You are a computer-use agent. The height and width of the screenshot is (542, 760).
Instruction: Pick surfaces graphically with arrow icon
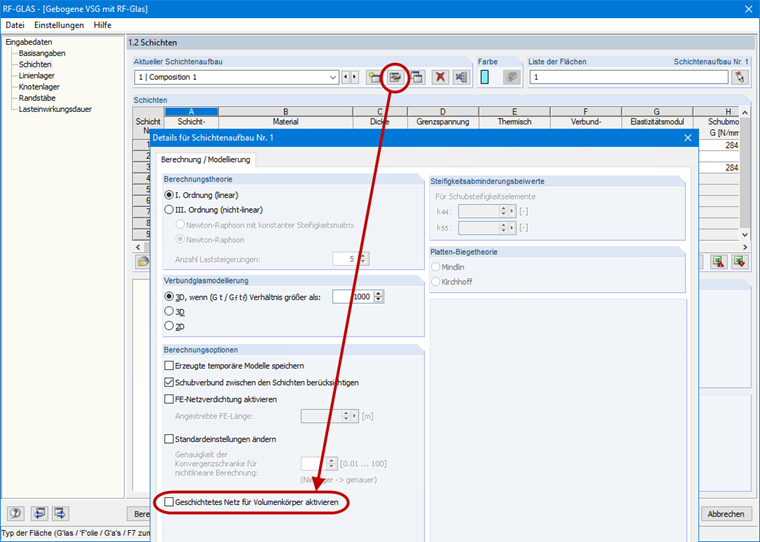(x=740, y=77)
